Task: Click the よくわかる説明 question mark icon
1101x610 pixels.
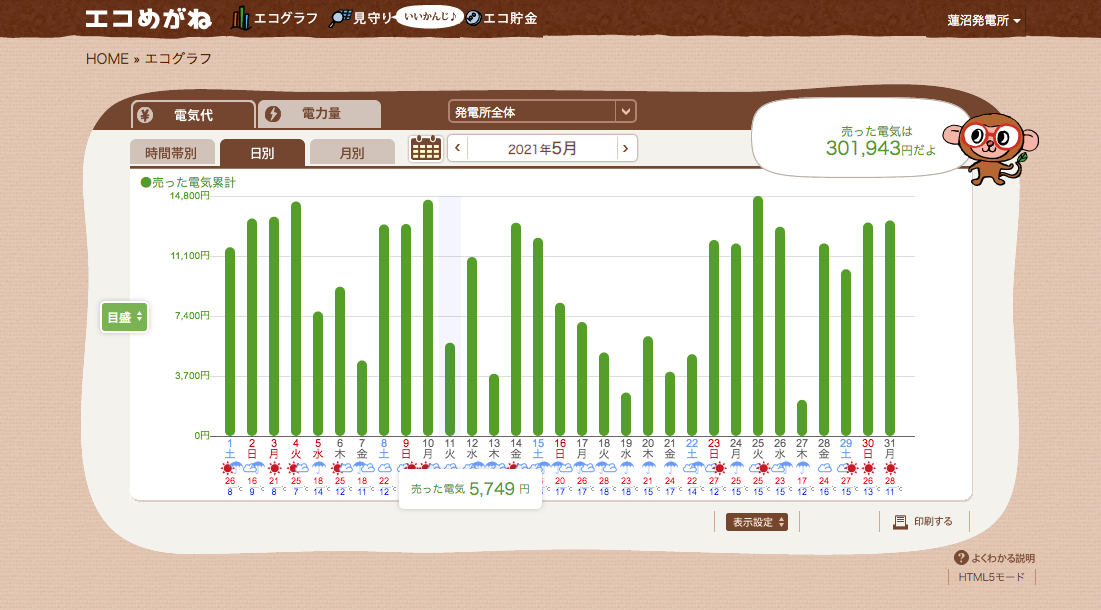Action: (961, 558)
